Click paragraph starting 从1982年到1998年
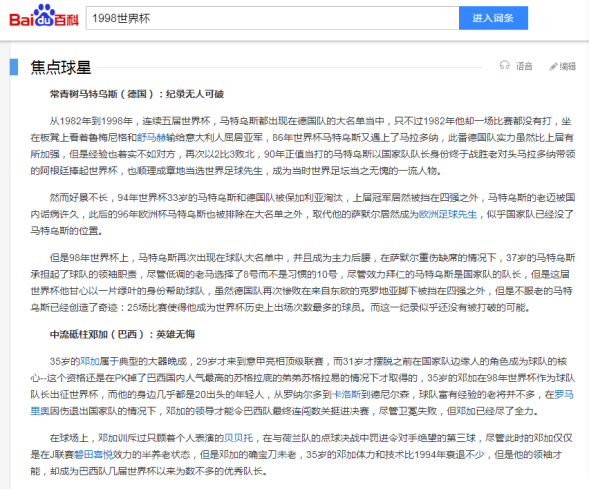The image size is (589, 490). pos(302,146)
